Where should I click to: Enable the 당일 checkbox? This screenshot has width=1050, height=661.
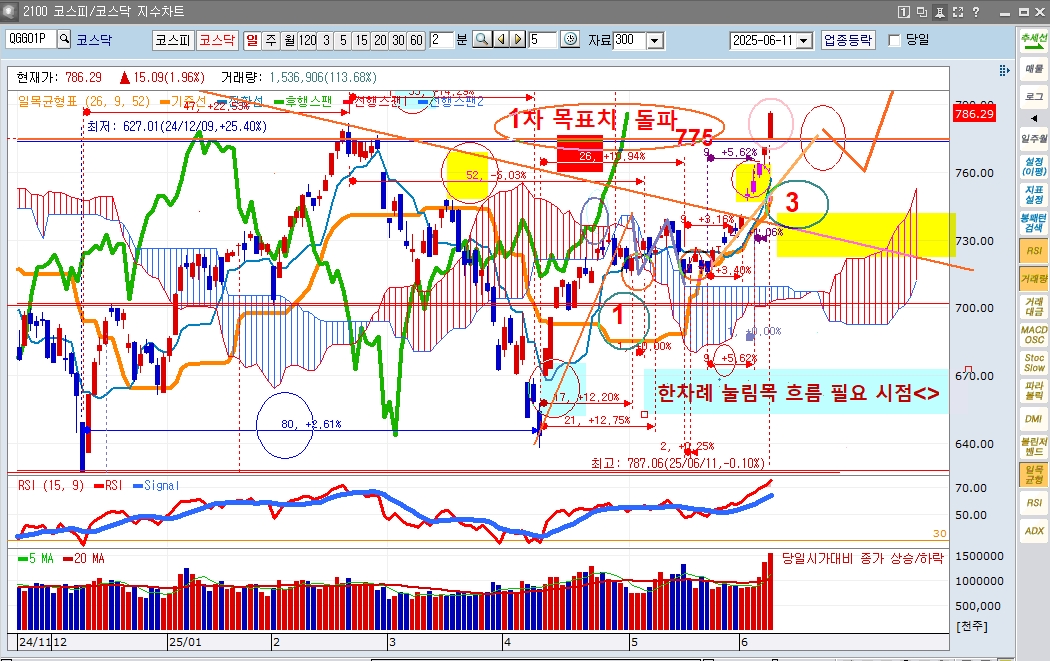[894, 41]
